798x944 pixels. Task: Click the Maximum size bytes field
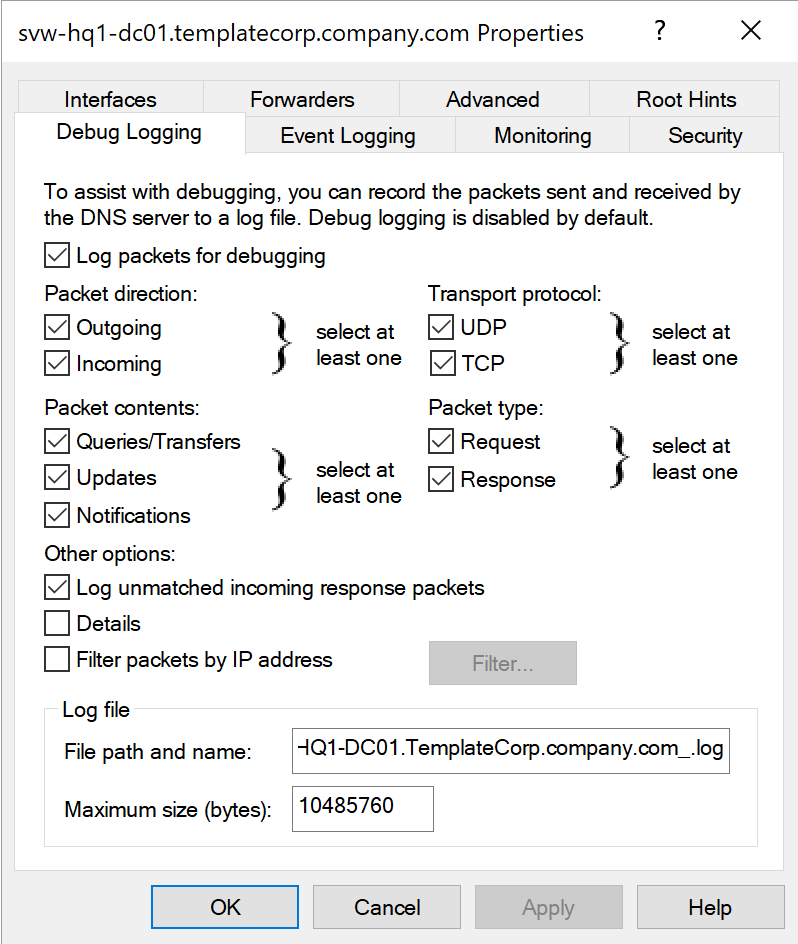(x=362, y=808)
